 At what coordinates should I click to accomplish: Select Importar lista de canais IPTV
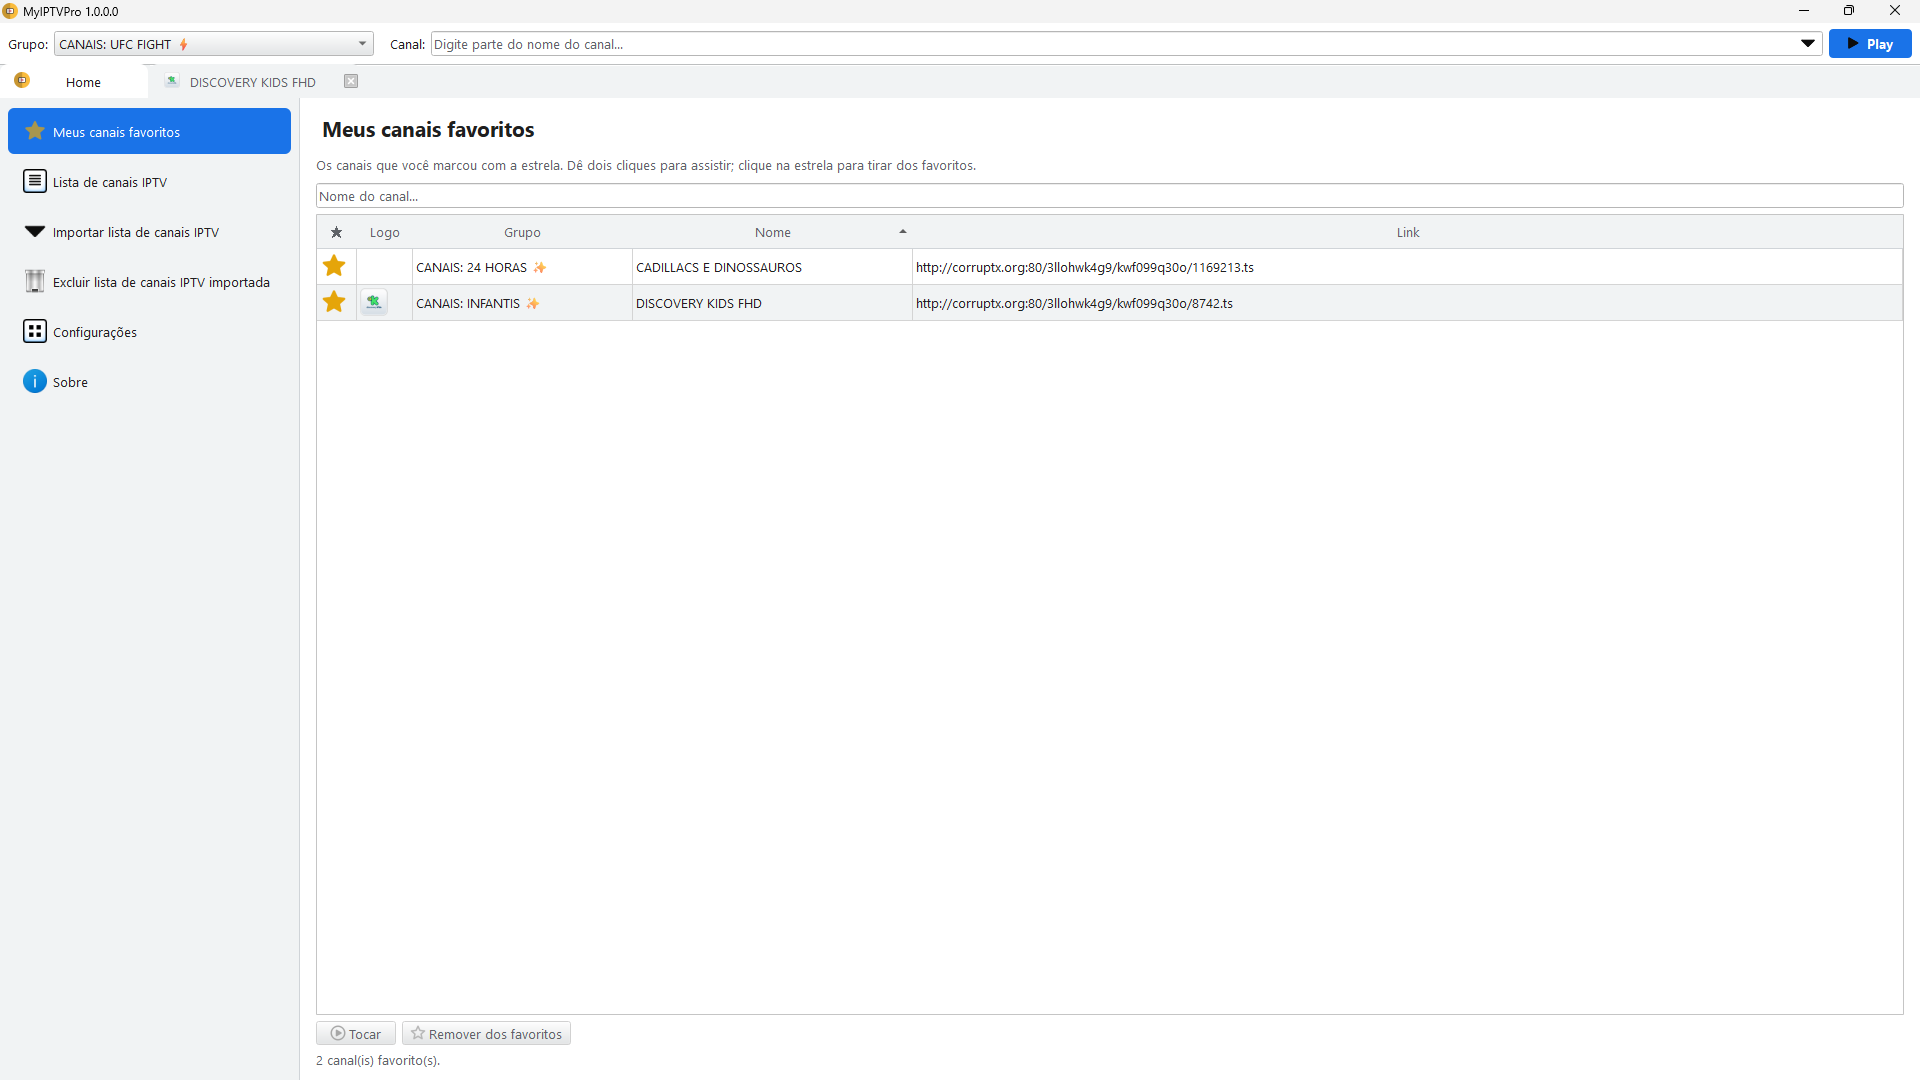[x=149, y=231]
